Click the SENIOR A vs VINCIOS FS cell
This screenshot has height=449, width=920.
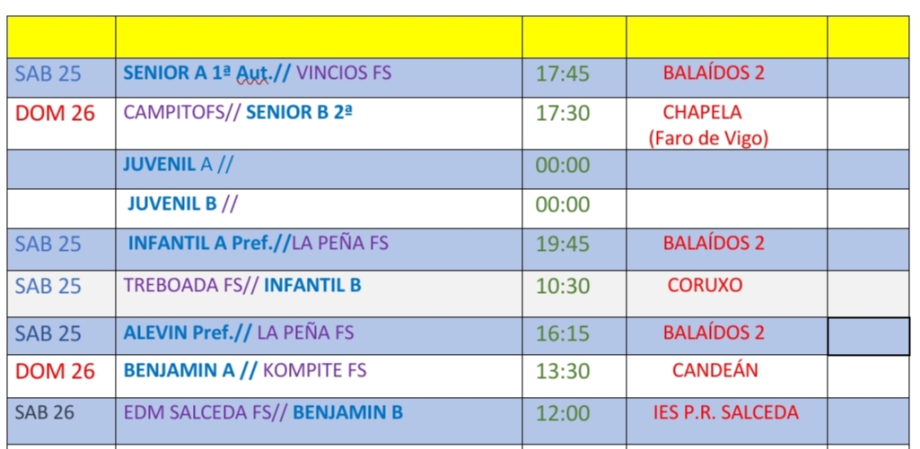(257, 73)
